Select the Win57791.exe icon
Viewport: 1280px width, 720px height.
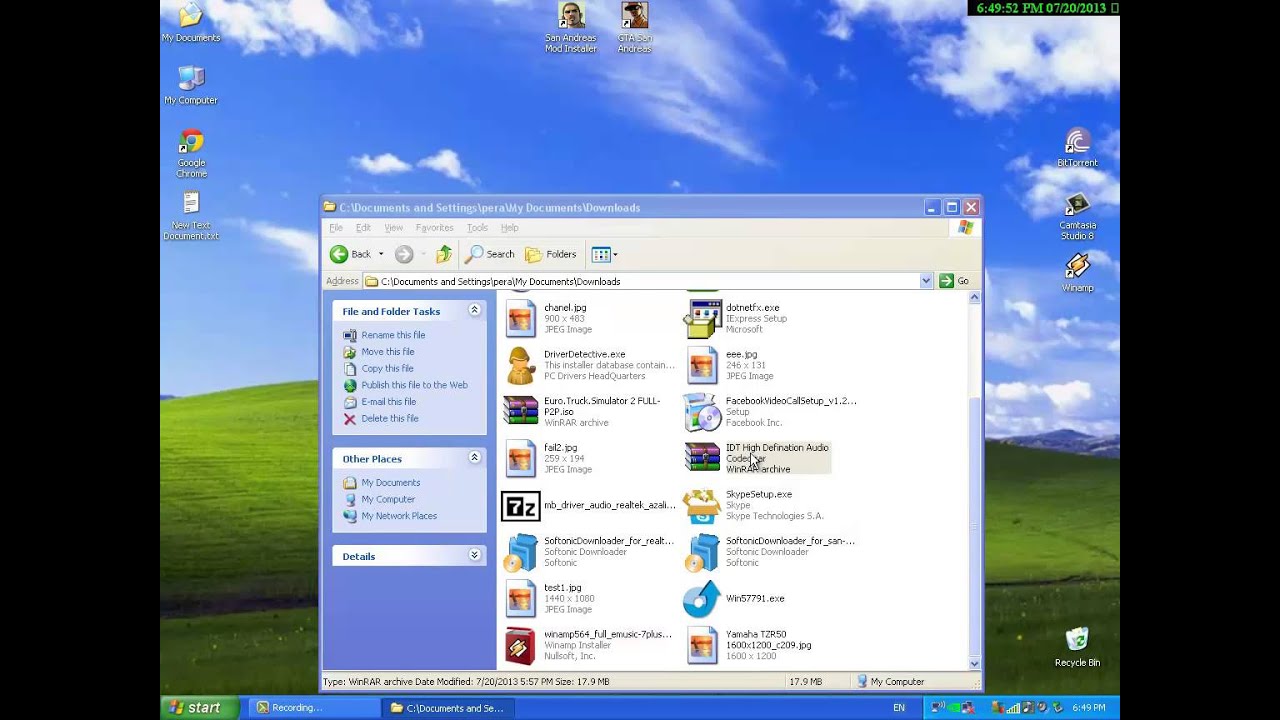click(702, 598)
